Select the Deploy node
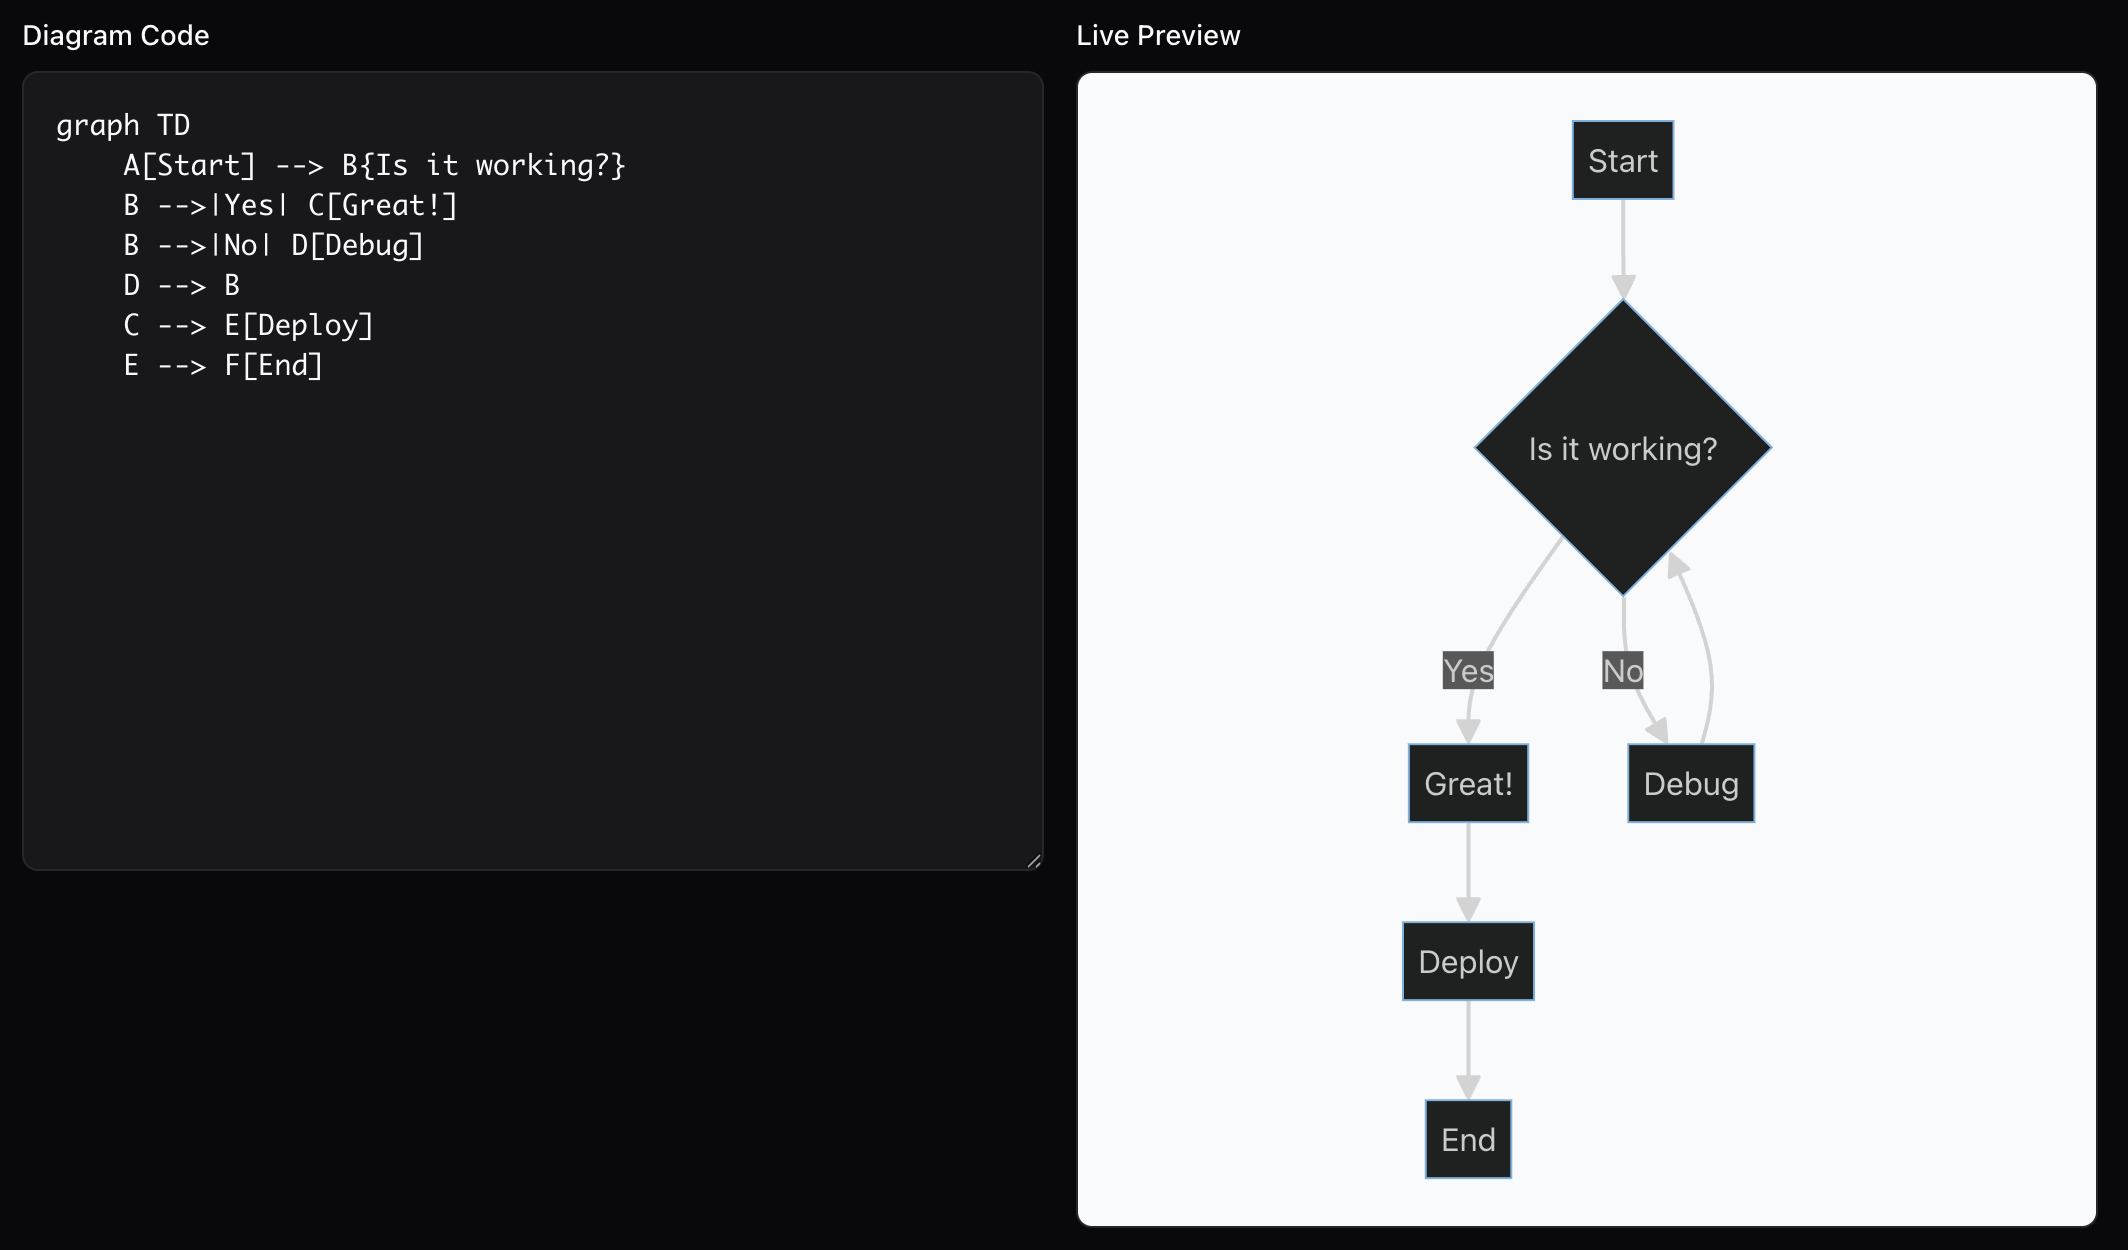Image resolution: width=2128 pixels, height=1250 pixels. (1467, 961)
